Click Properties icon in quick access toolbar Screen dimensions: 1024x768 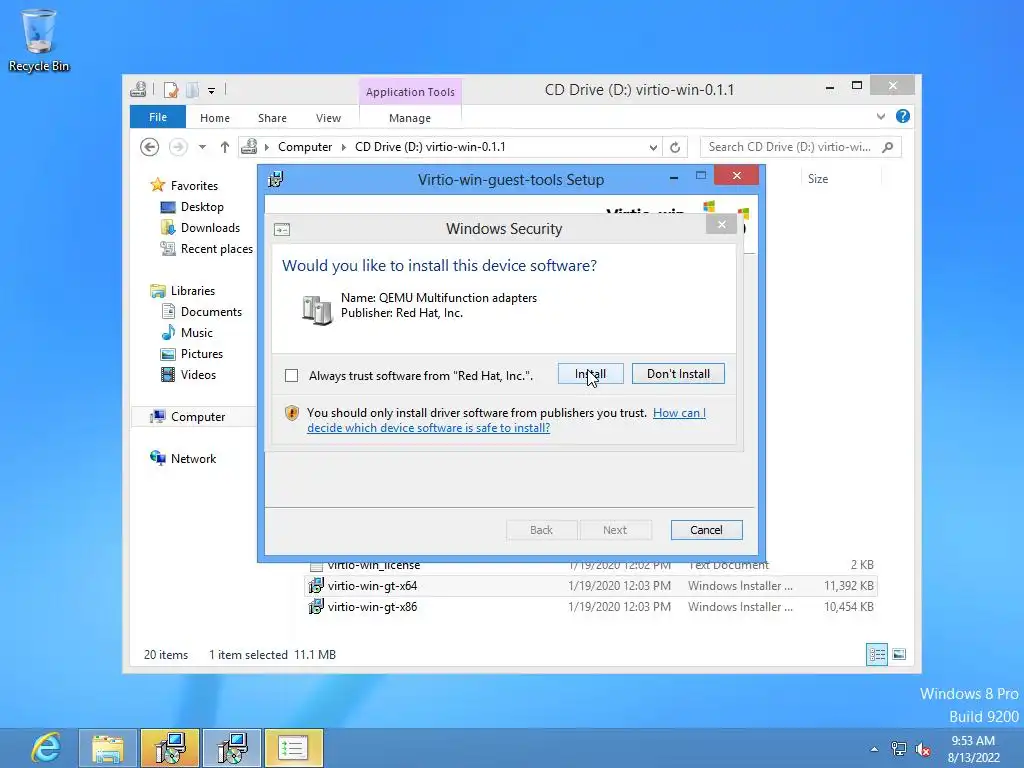coord(170,90)
